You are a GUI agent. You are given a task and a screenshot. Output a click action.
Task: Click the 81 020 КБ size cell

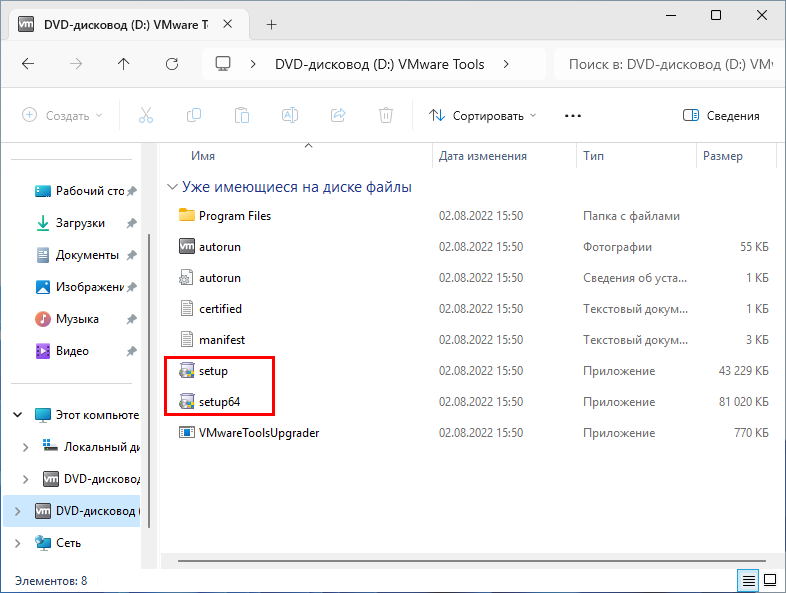pyautogui.click(x=743, y=402)
